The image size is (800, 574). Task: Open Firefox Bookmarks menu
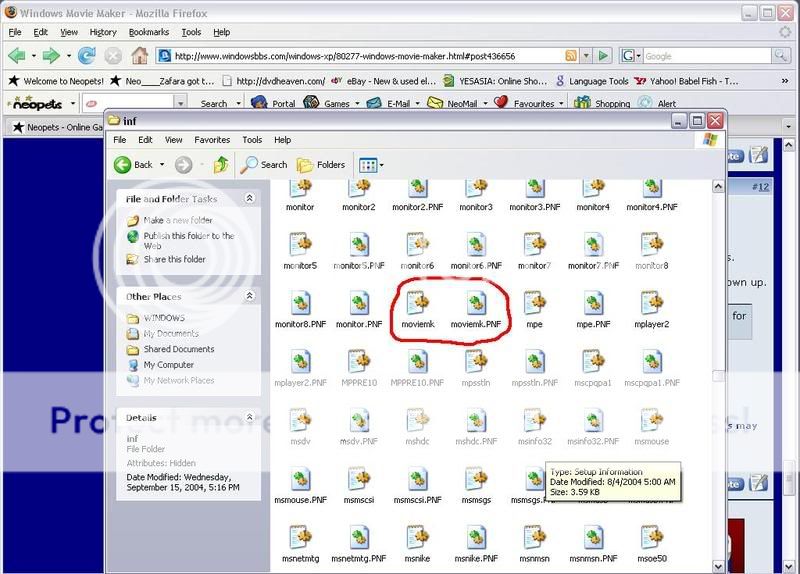pyautogui.click(x=148, y=32)
